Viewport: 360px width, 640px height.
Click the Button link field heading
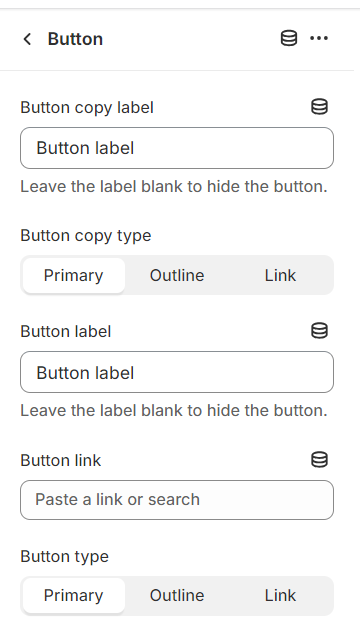pyautogui.click(x=61, y=460)
